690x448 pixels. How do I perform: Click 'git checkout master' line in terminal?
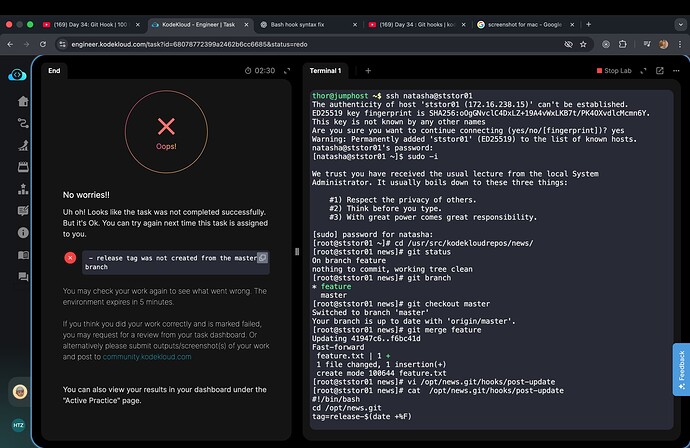tap(448, 304)
